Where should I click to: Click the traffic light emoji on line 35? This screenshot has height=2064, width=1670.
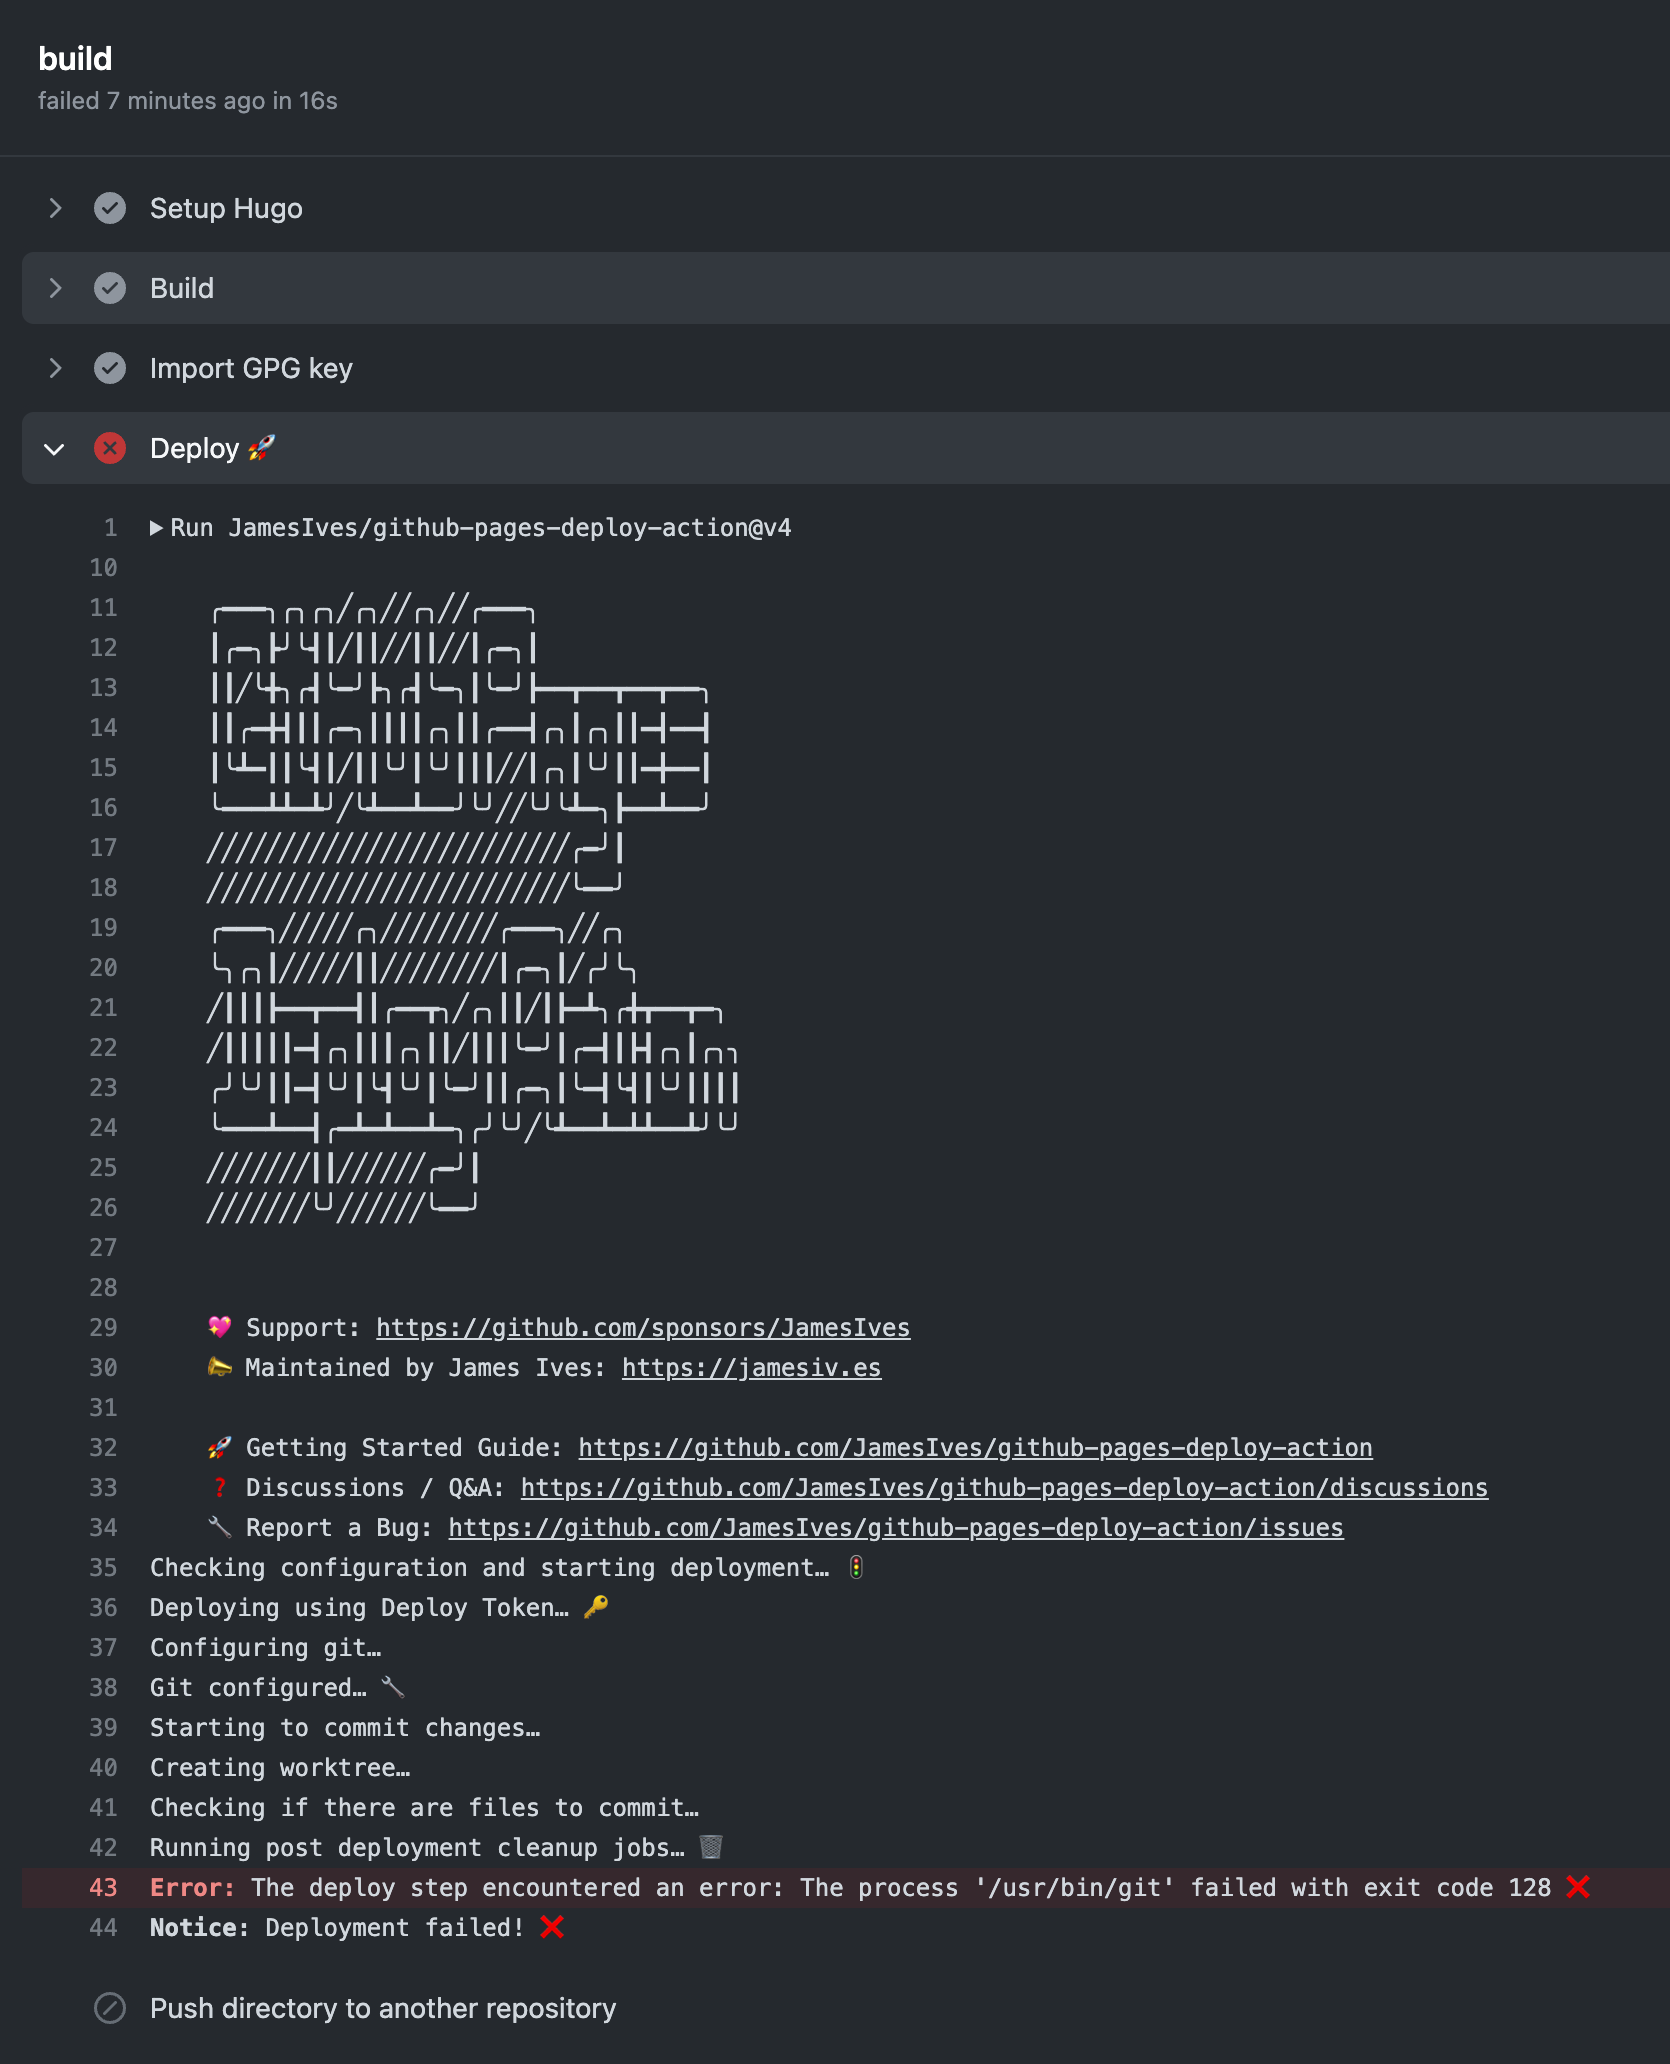(856, 1567)
